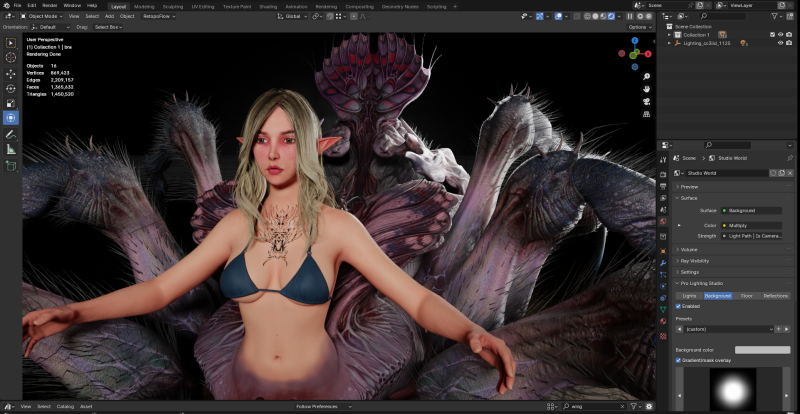Choose the Annotate tool
This screenshot has width=800, height=414.
pos(11,134)
